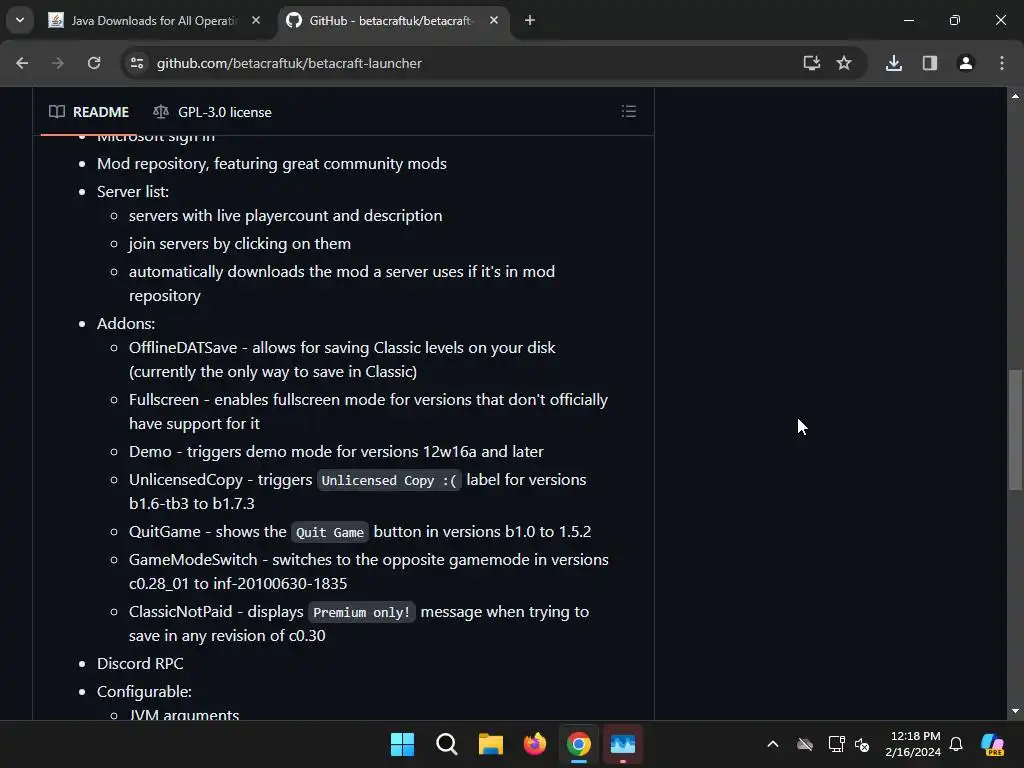
Task: Reload the current page
Action: click(x=94, y=63)
